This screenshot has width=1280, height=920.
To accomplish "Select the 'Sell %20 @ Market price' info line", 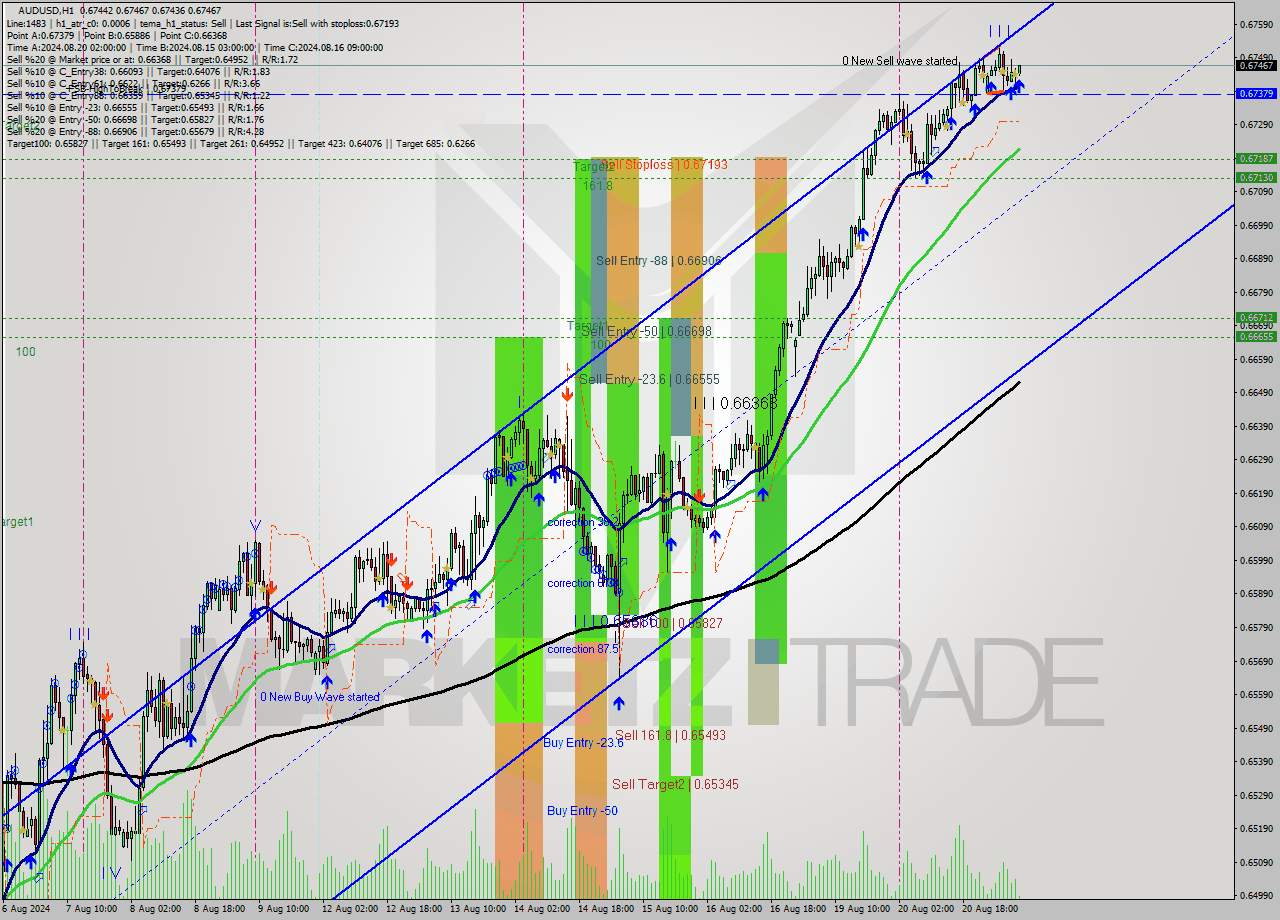I will [152, 59].
